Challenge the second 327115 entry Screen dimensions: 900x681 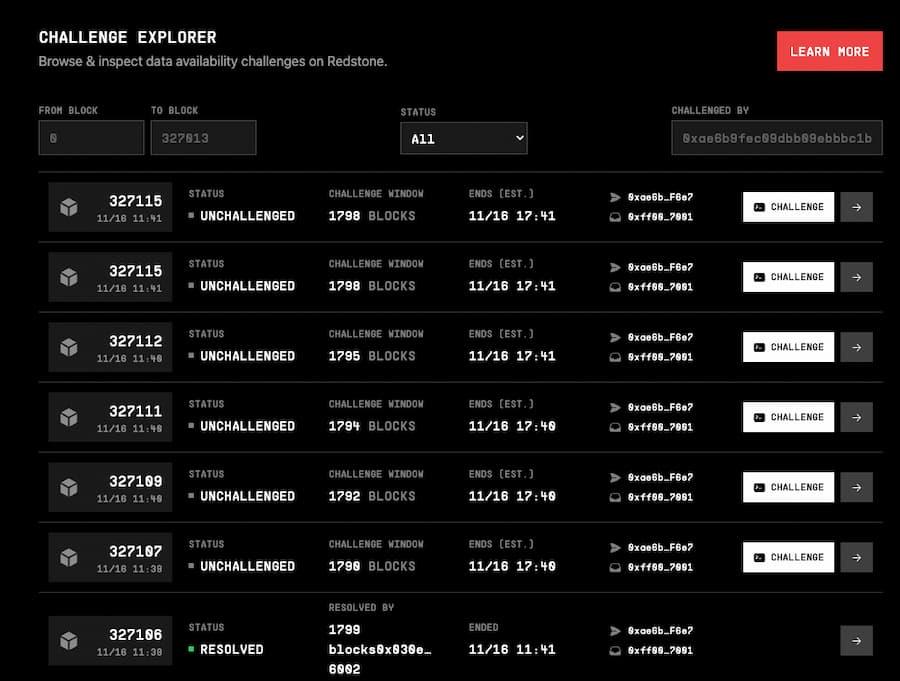788,277
